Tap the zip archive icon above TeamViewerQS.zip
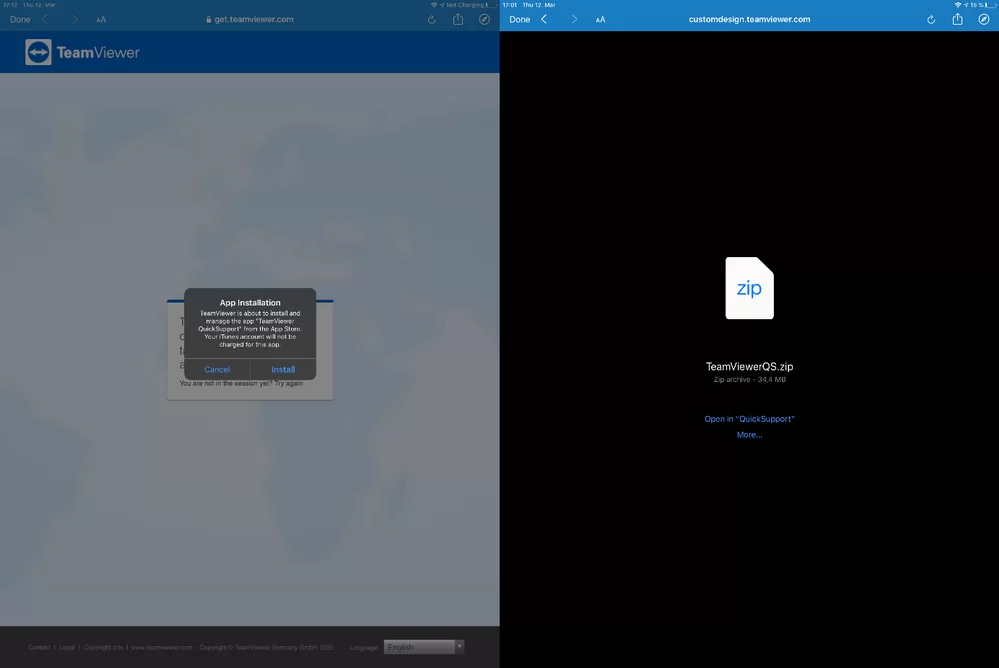The image size is (999, 668). click(x=749, y=287)
